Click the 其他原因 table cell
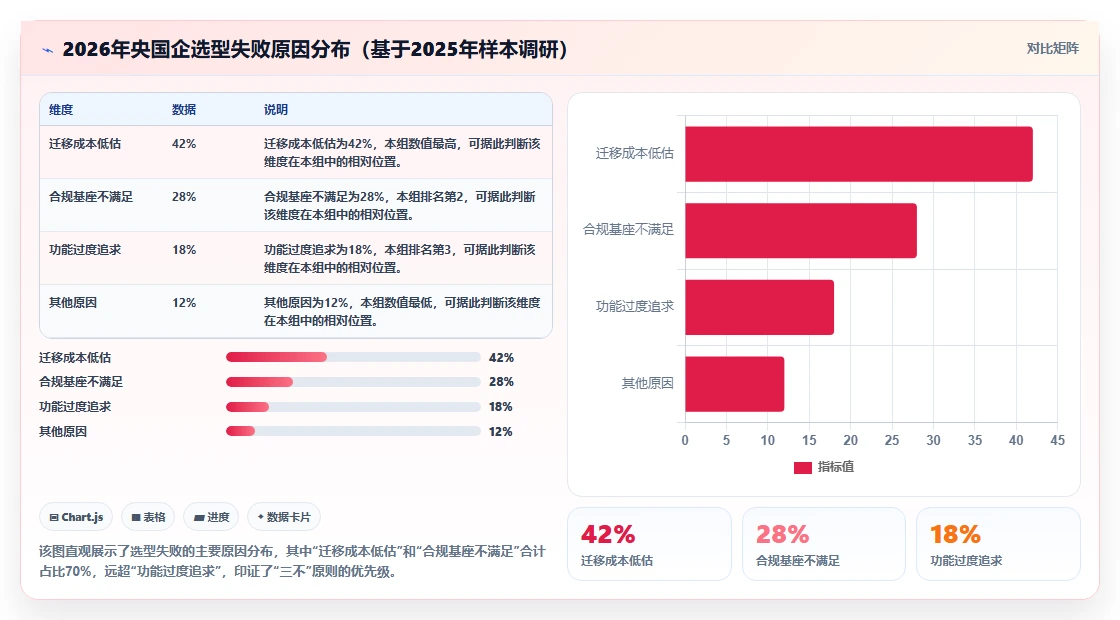Screen dimensions: 1120x620 tap(72, 302)
